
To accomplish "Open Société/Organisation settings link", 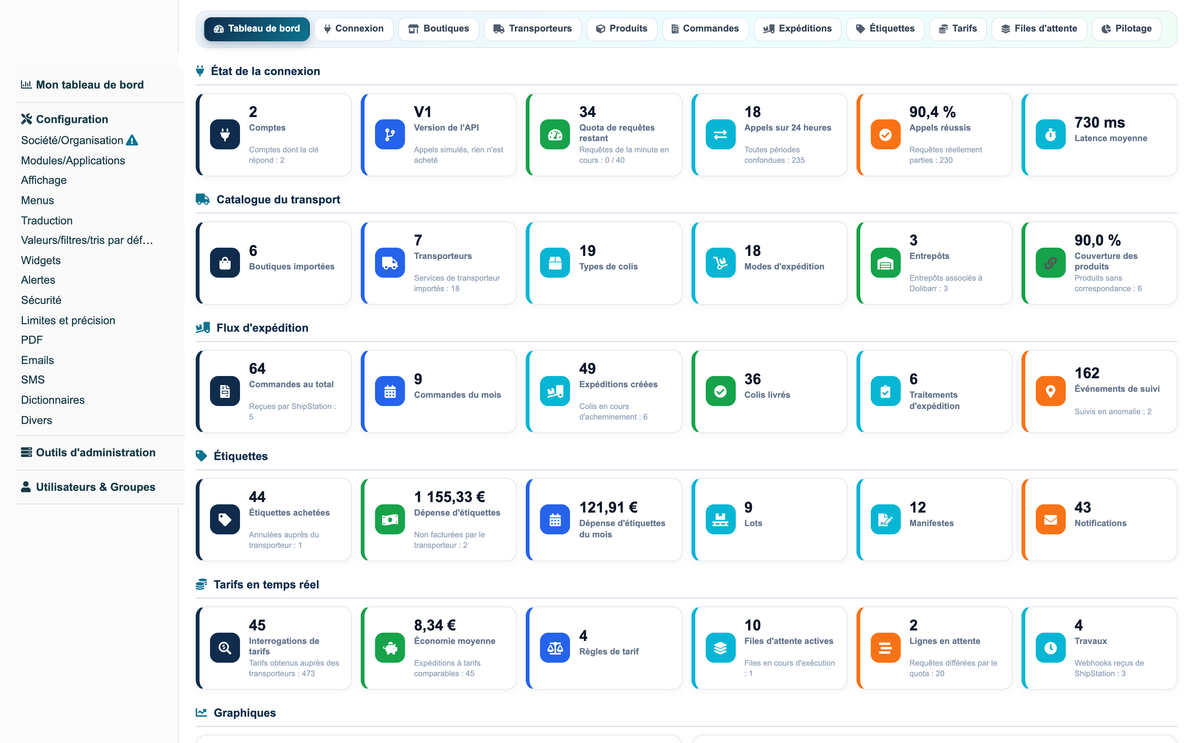I will [72, 141].
